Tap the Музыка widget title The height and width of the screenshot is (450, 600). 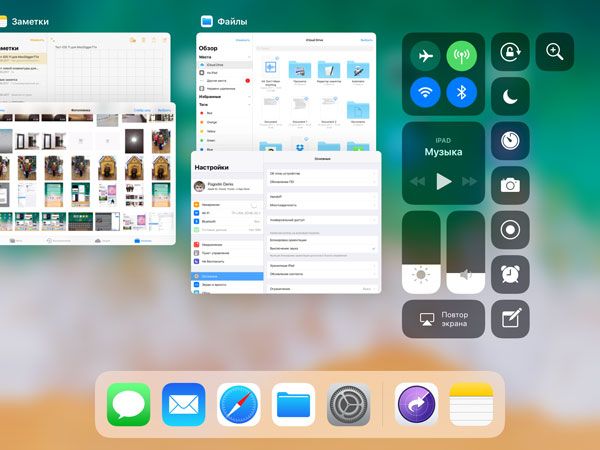[443, 152]
